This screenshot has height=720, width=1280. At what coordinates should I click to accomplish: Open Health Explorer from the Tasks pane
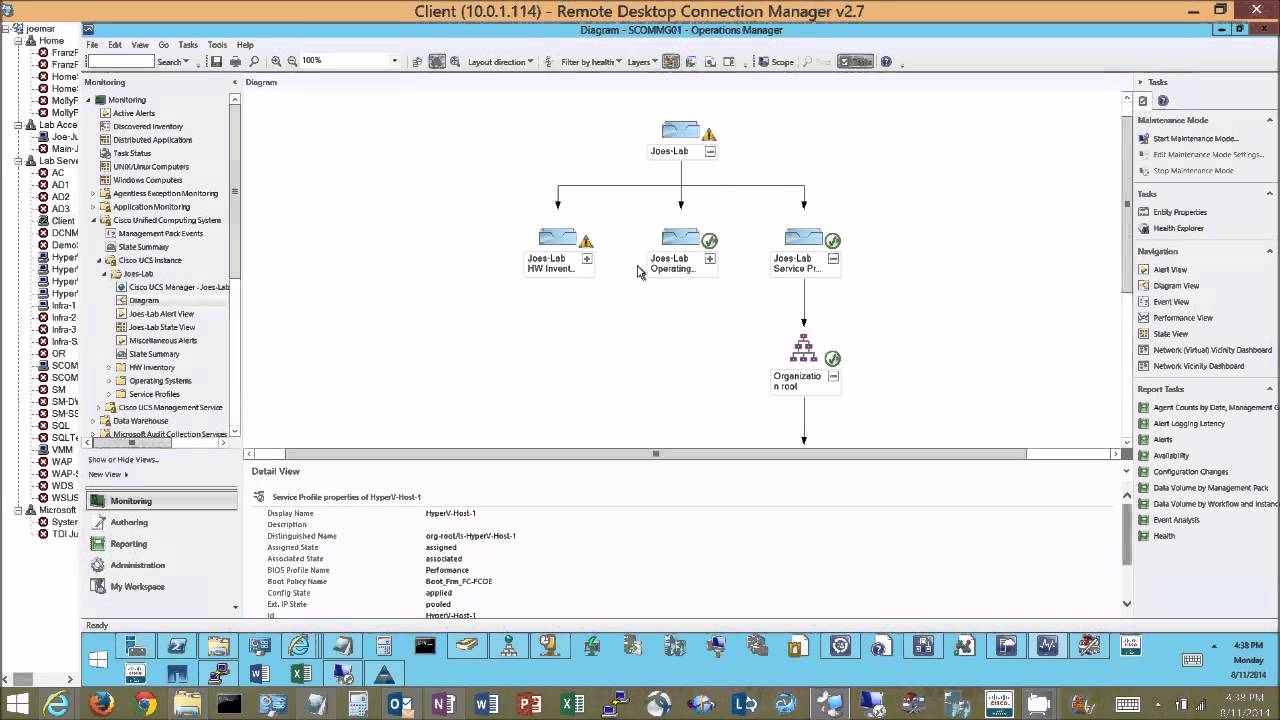click(1178, 228)
